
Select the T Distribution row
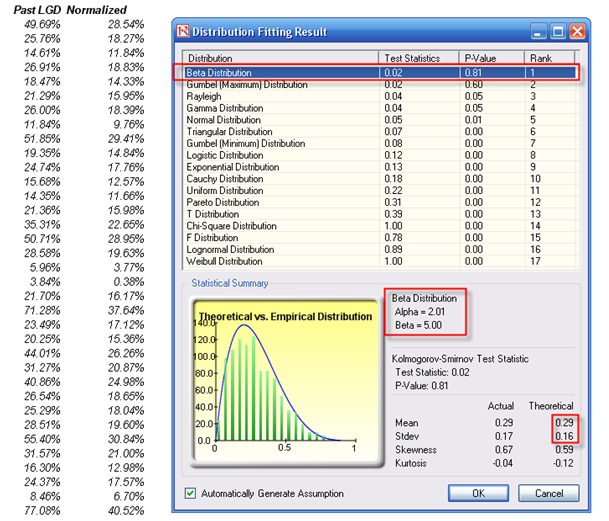[381, 214]
